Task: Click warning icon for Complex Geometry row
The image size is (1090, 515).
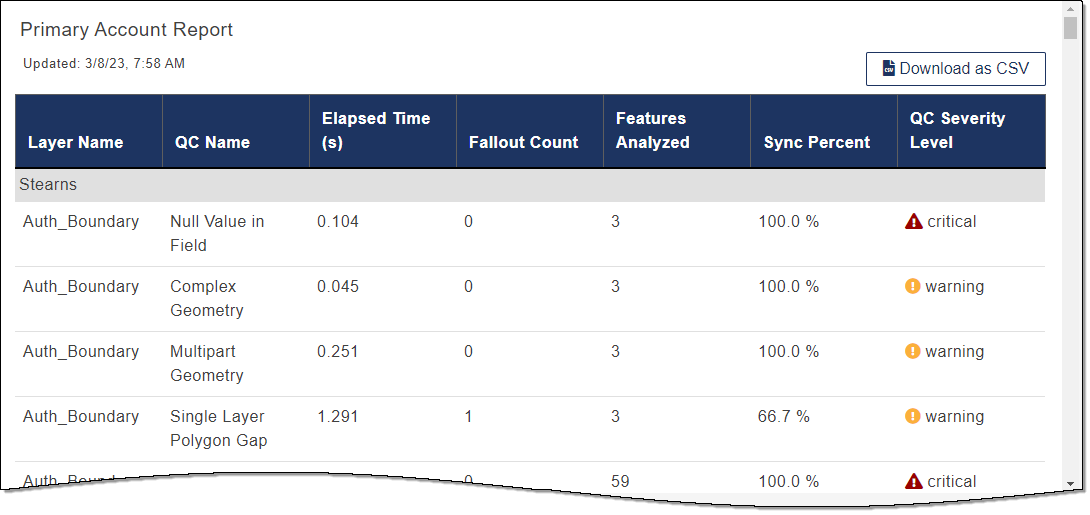Action: pos(912,287)
